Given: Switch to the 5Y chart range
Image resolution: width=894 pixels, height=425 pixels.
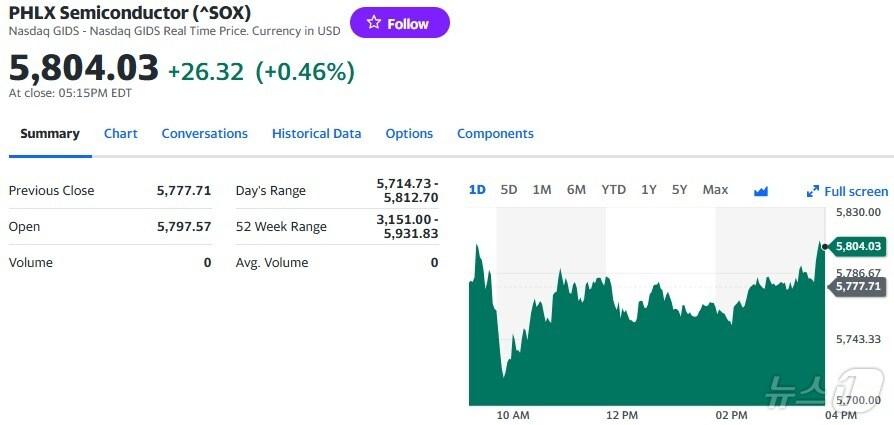Looking at the screenshot, I should pyautogui.click(x=680, y=190).
